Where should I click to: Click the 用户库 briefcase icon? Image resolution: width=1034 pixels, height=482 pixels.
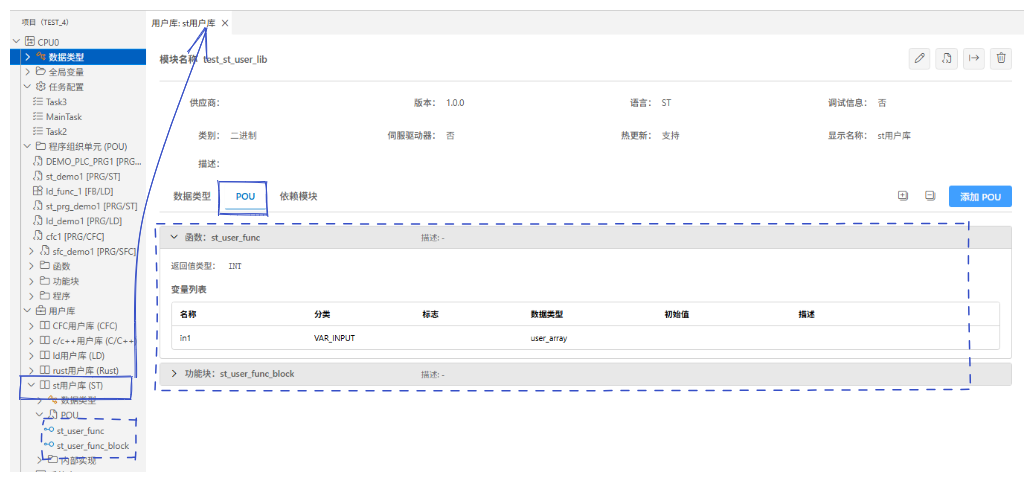(x=41, y=311)
